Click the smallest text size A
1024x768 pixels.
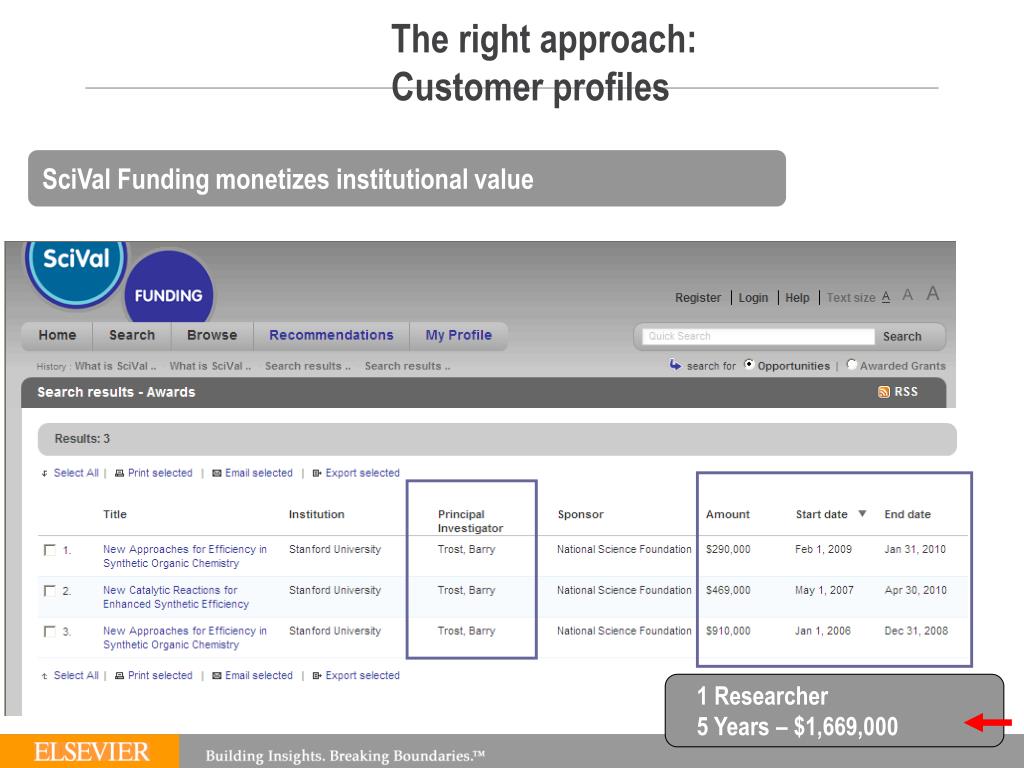(886, 297)
